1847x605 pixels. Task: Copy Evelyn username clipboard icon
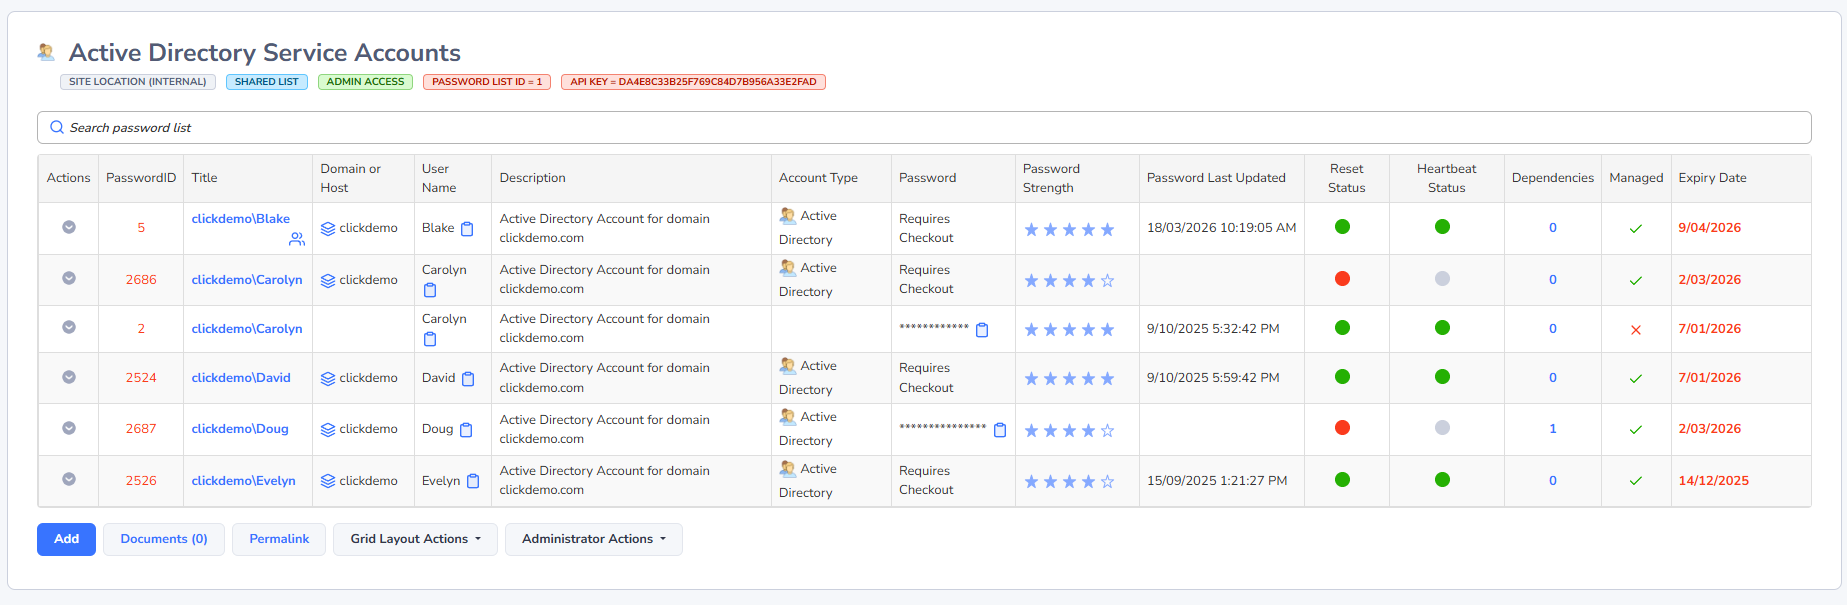(x=473, y=481)
